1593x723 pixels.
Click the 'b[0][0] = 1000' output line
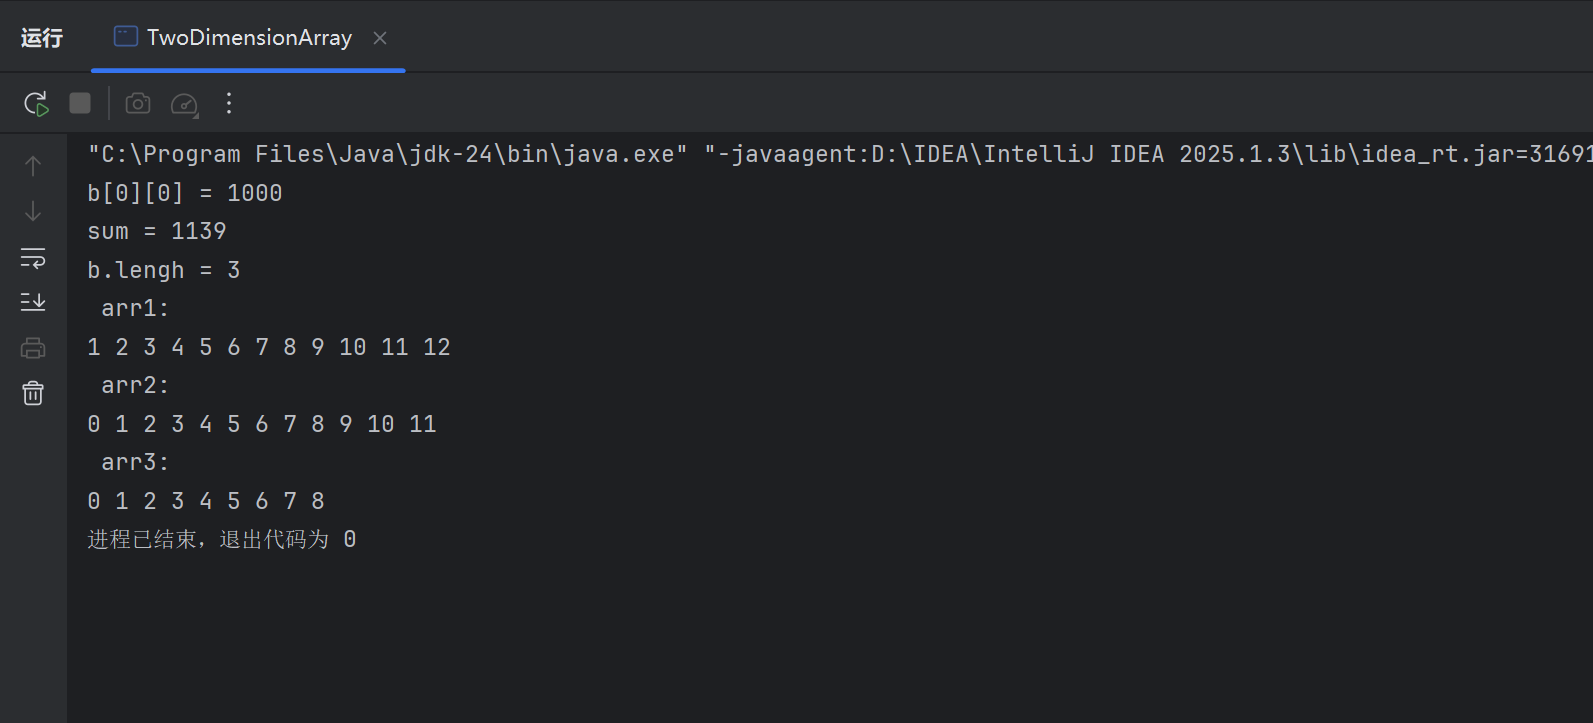[x=184, y=193]
